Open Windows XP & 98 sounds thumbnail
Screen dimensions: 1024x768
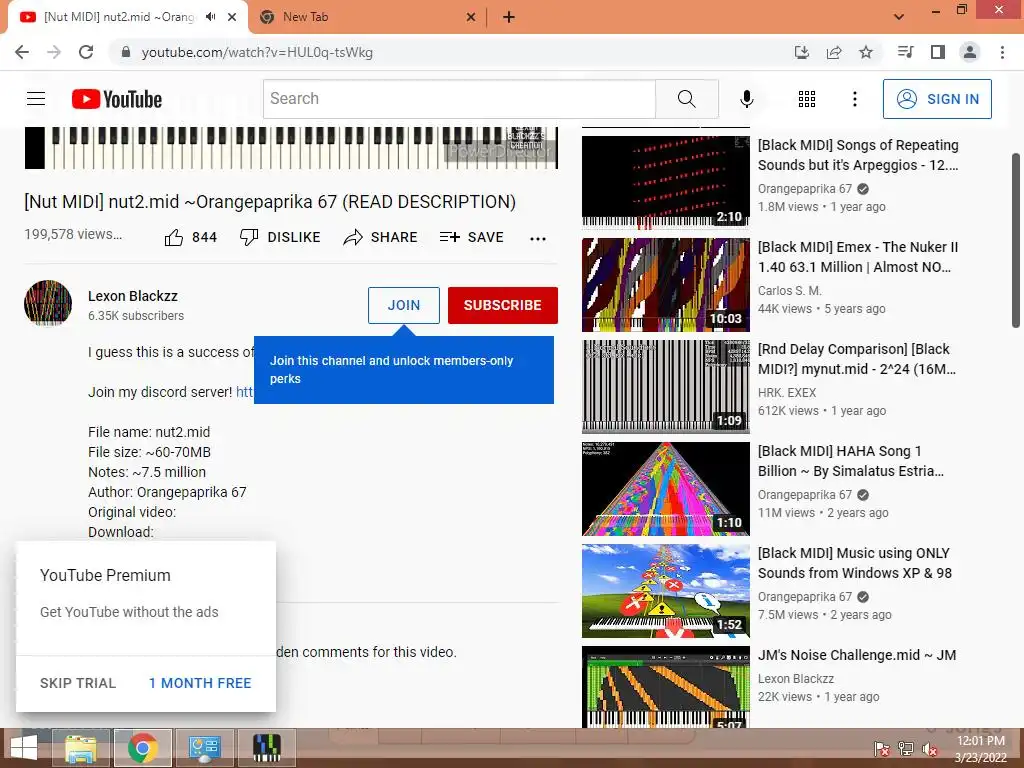(x=665, y=590)
